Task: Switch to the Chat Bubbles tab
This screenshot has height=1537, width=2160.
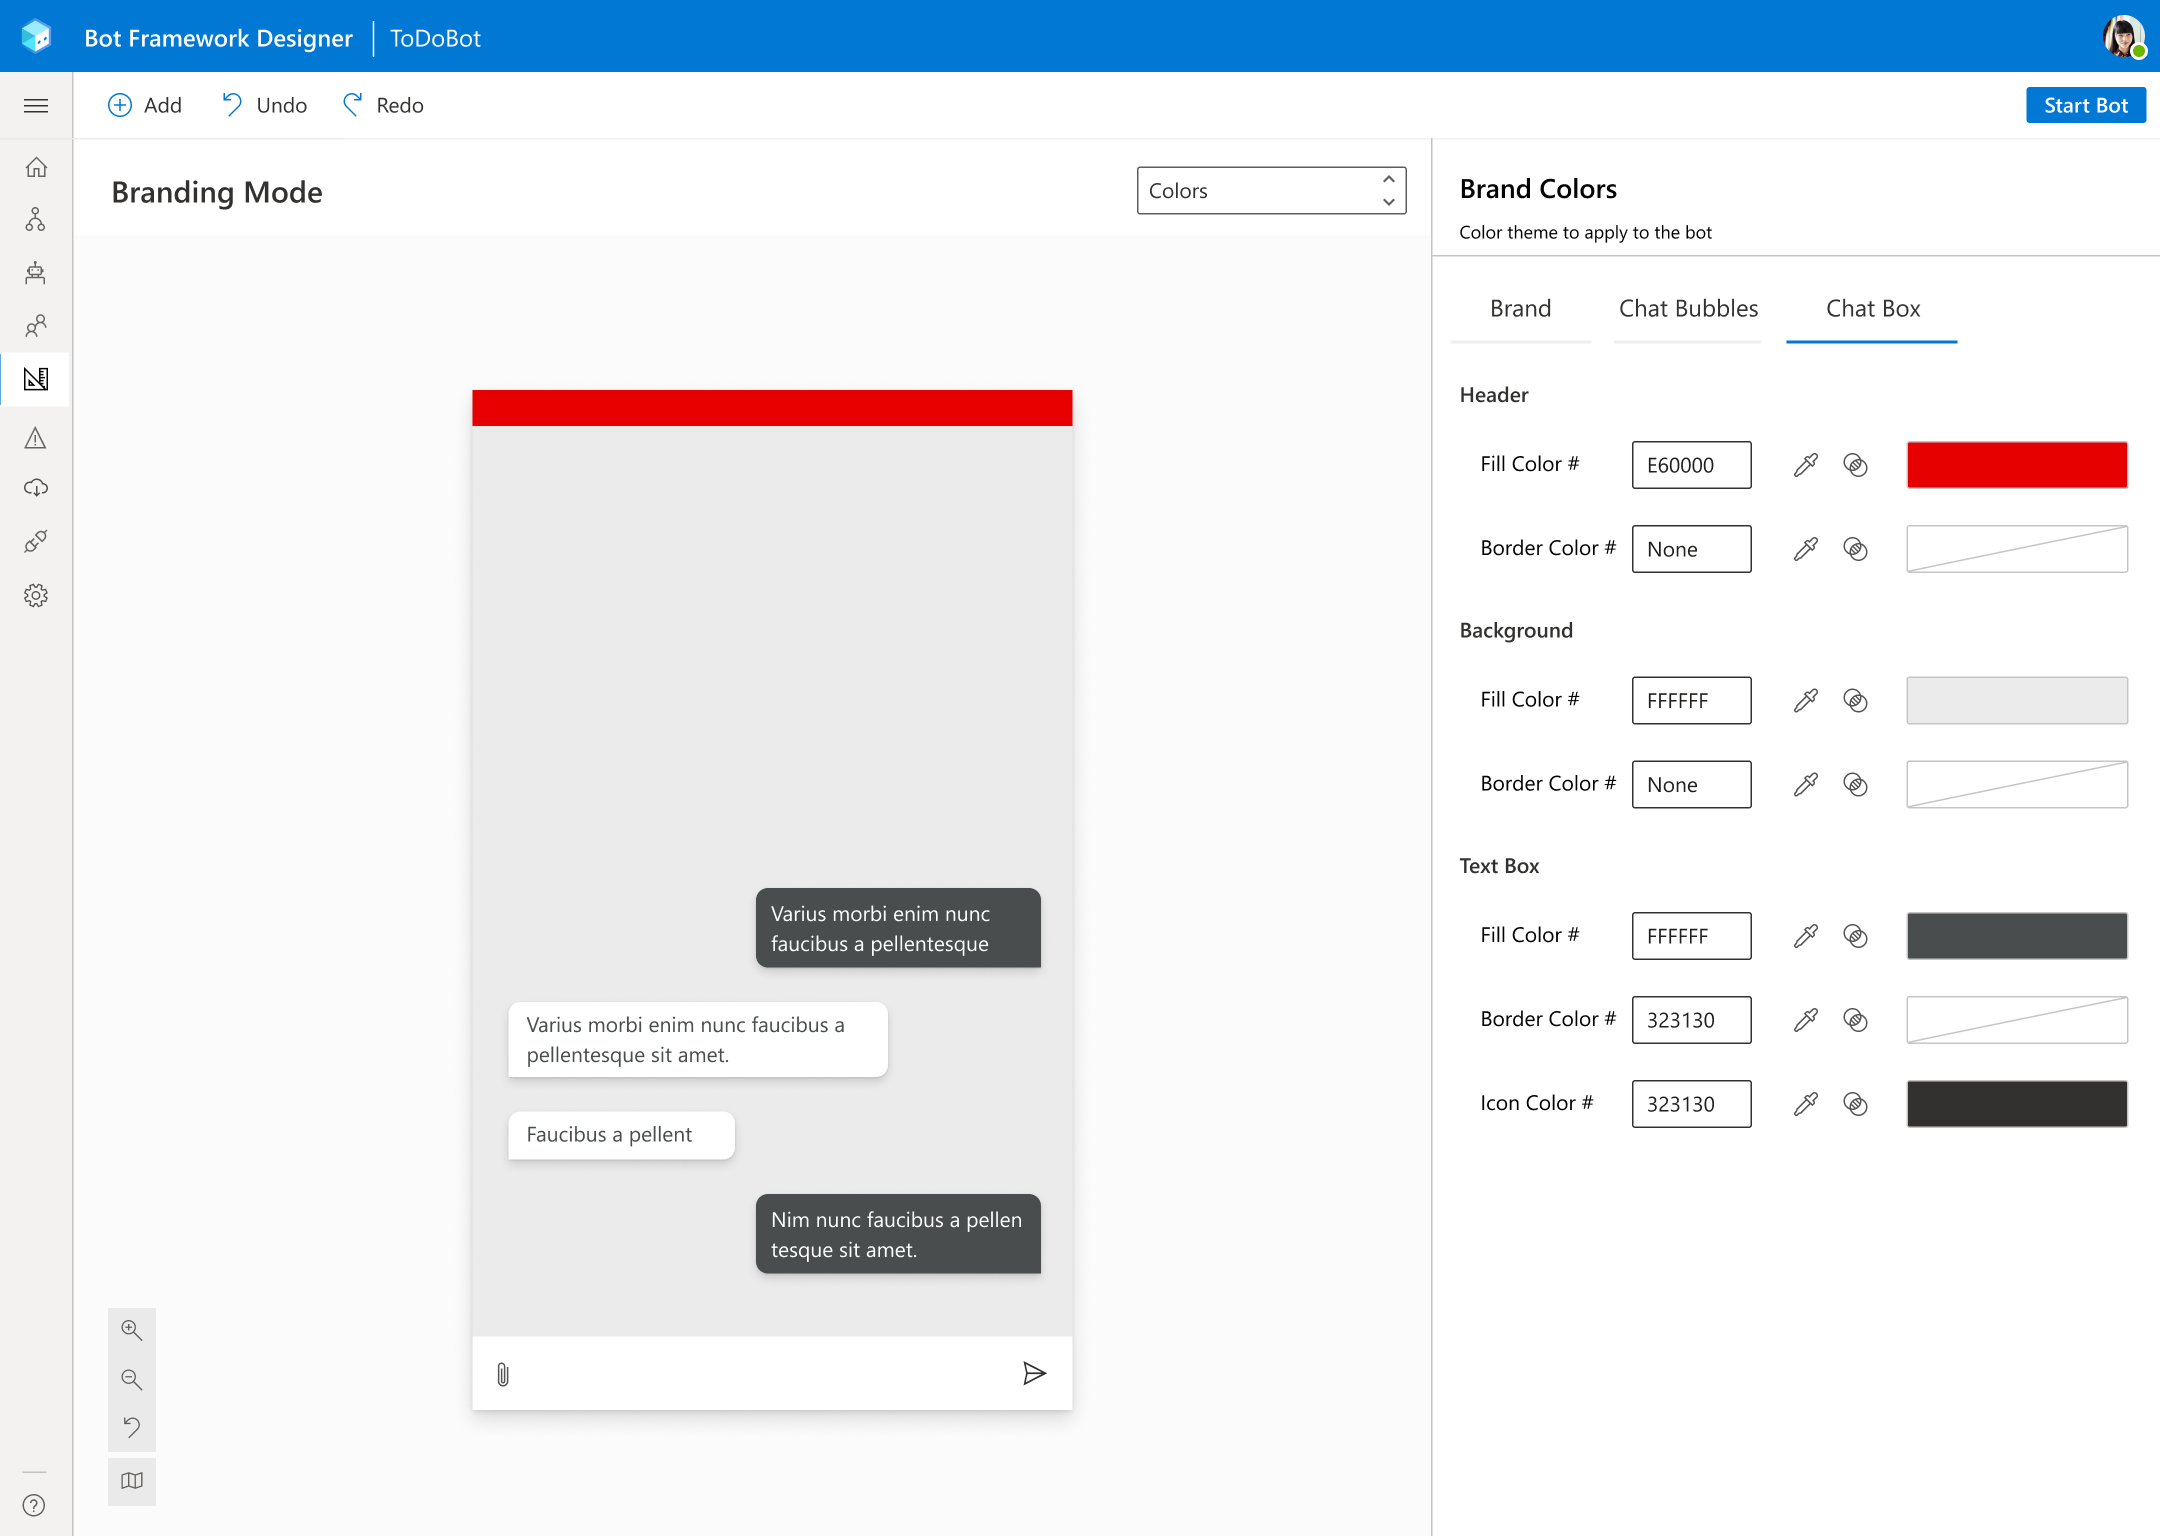Action: click(1688, 309)
